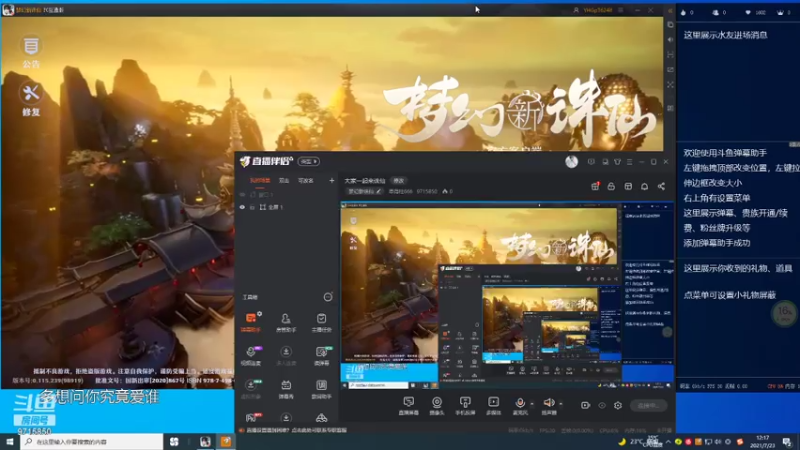Open the 主播任务 streamer tasks tool
Image resolution: width=800 pixels, height=450 pixels.
(321, 322)
